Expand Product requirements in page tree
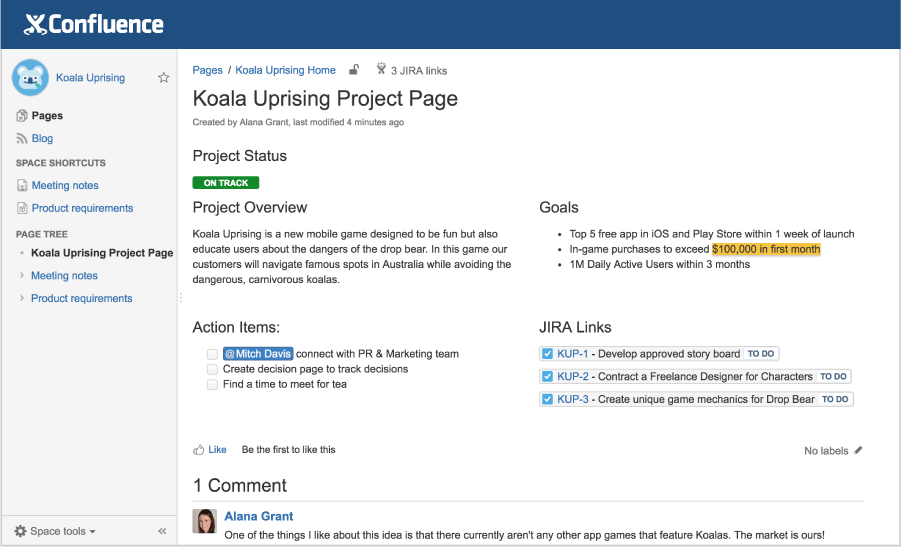The image size is (901, 547). [22, 298]
